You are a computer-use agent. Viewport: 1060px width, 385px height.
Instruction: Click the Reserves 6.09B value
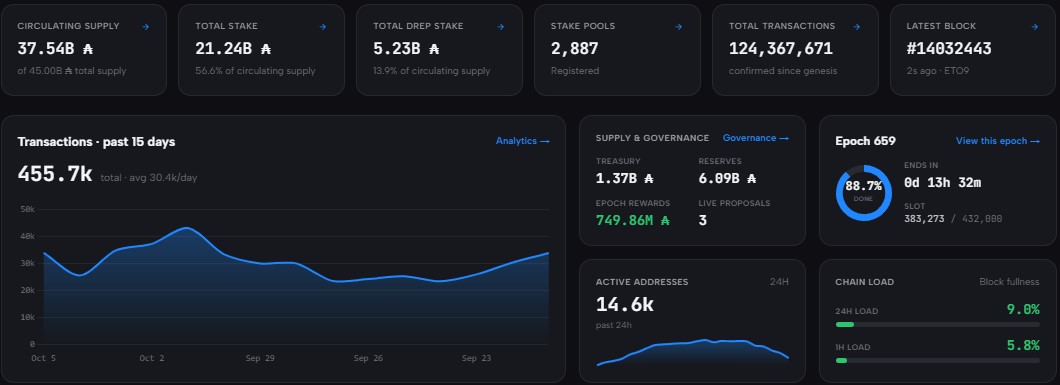pos(727,179)
